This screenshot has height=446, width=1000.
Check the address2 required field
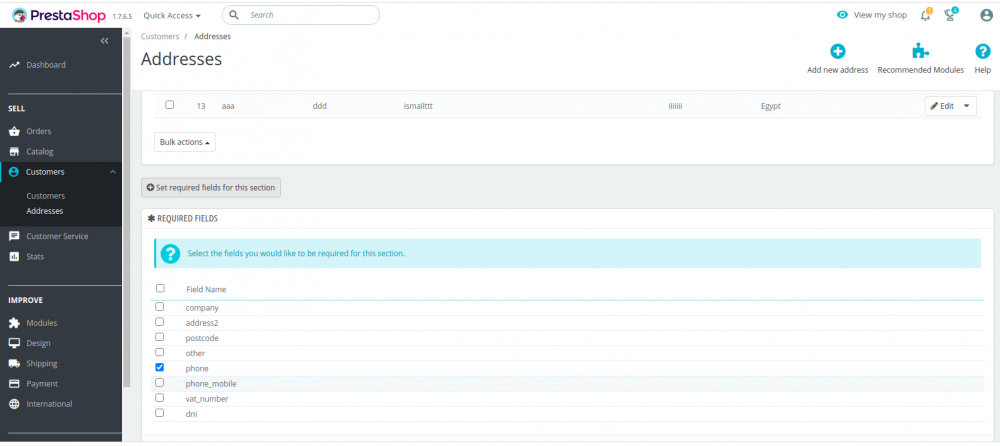[160, 322]
